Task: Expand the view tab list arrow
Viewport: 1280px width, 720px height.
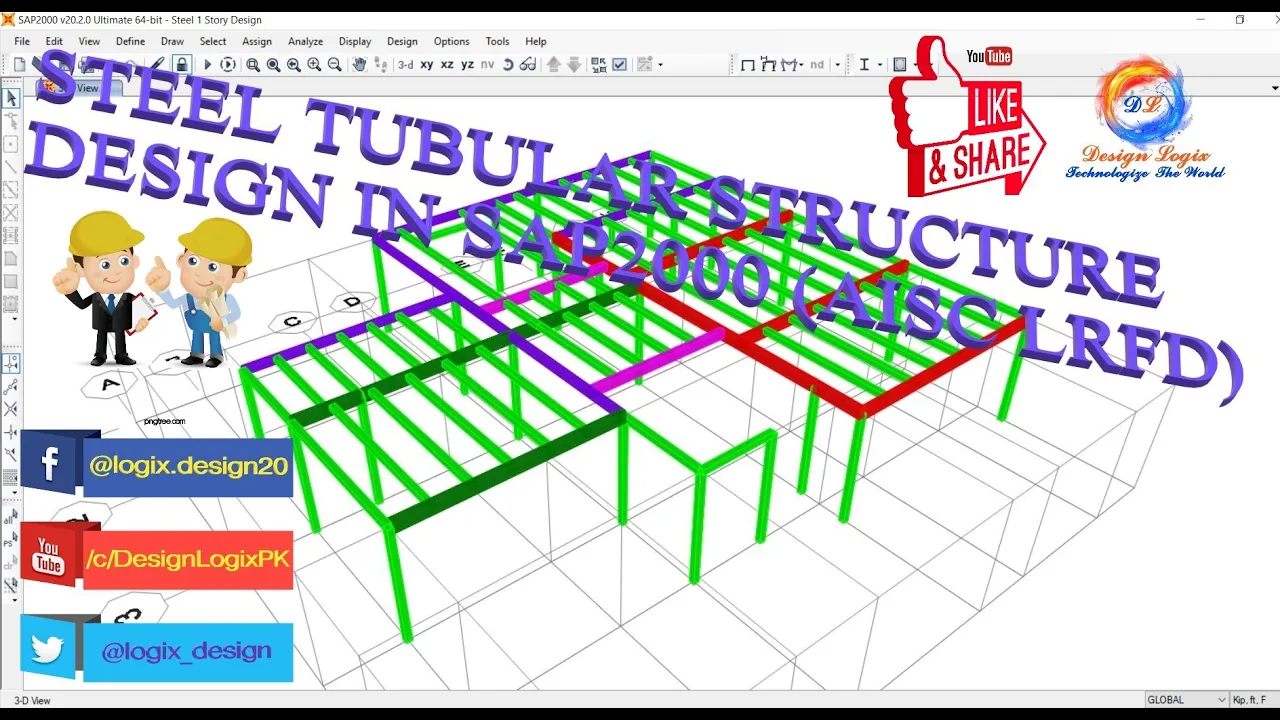Action: point(1274,88)
